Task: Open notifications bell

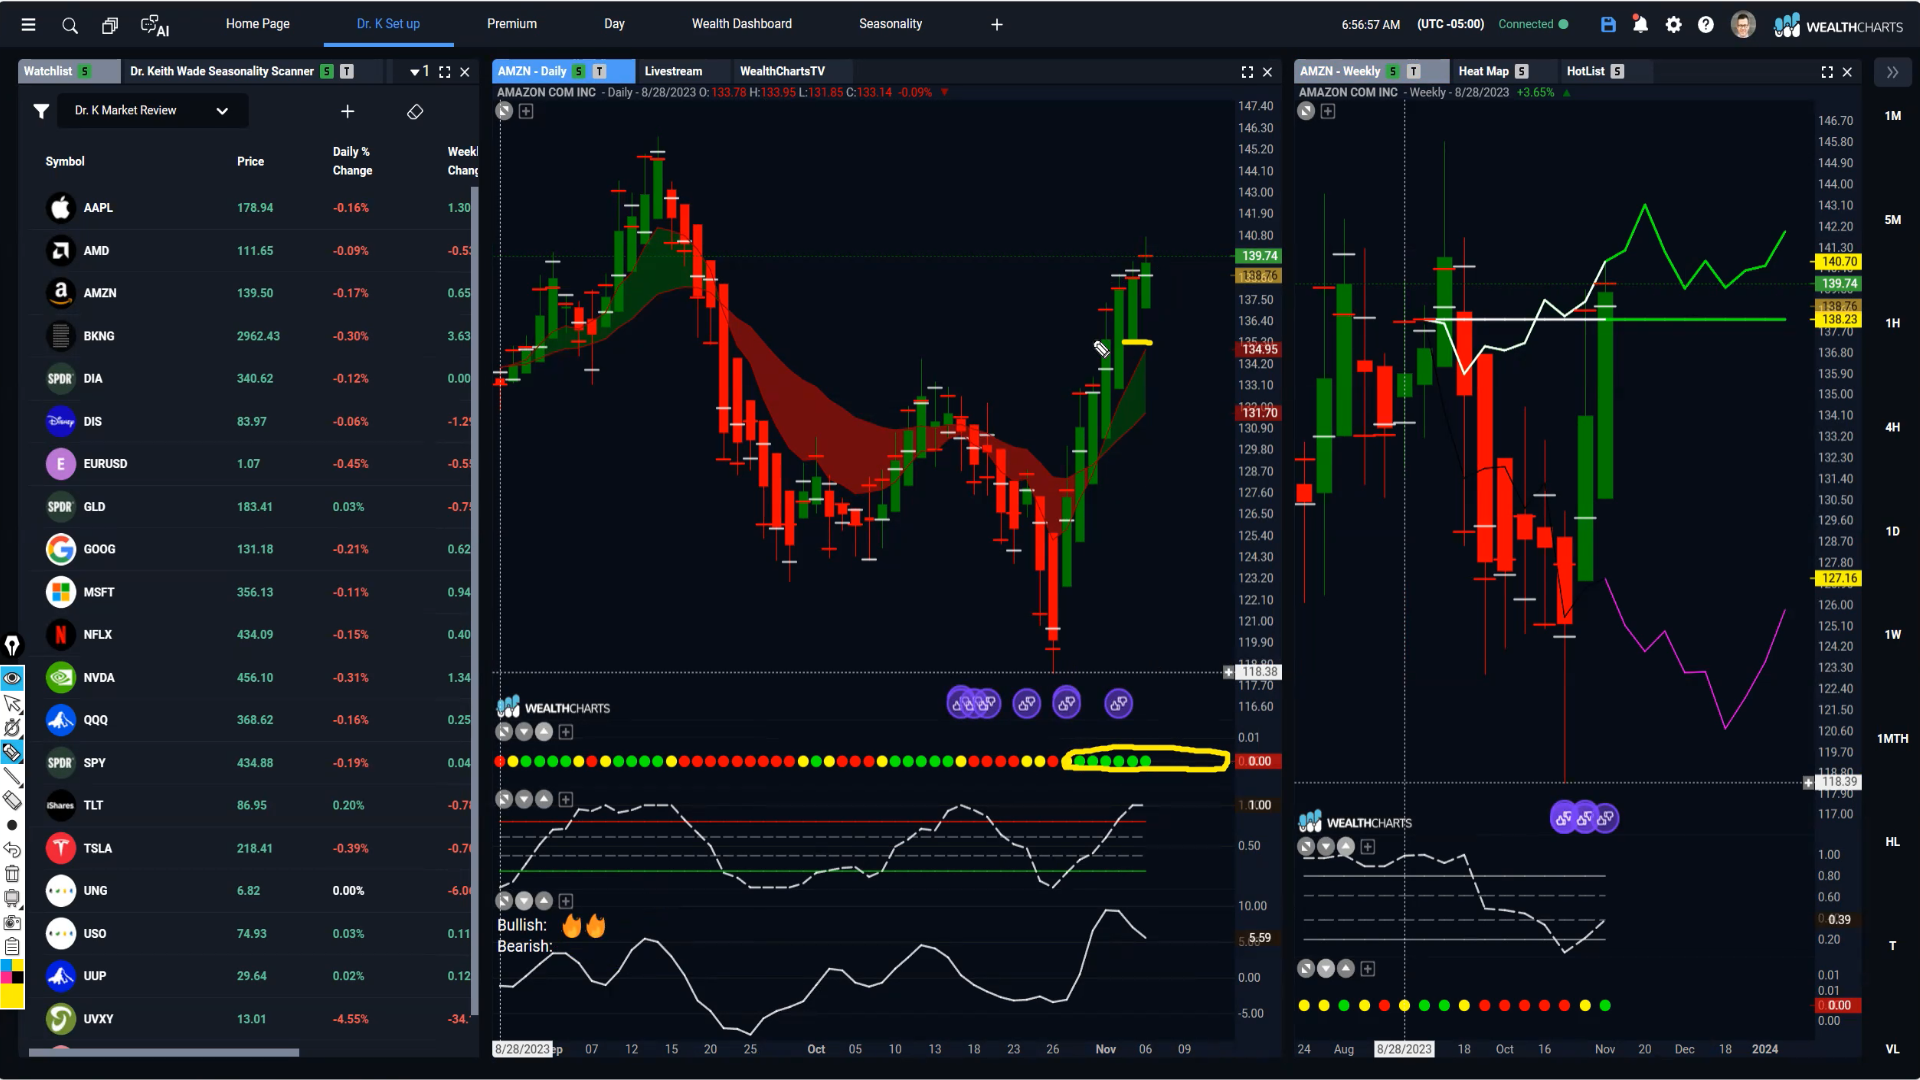Action: pyautogui.click(x=1640, y=25)
